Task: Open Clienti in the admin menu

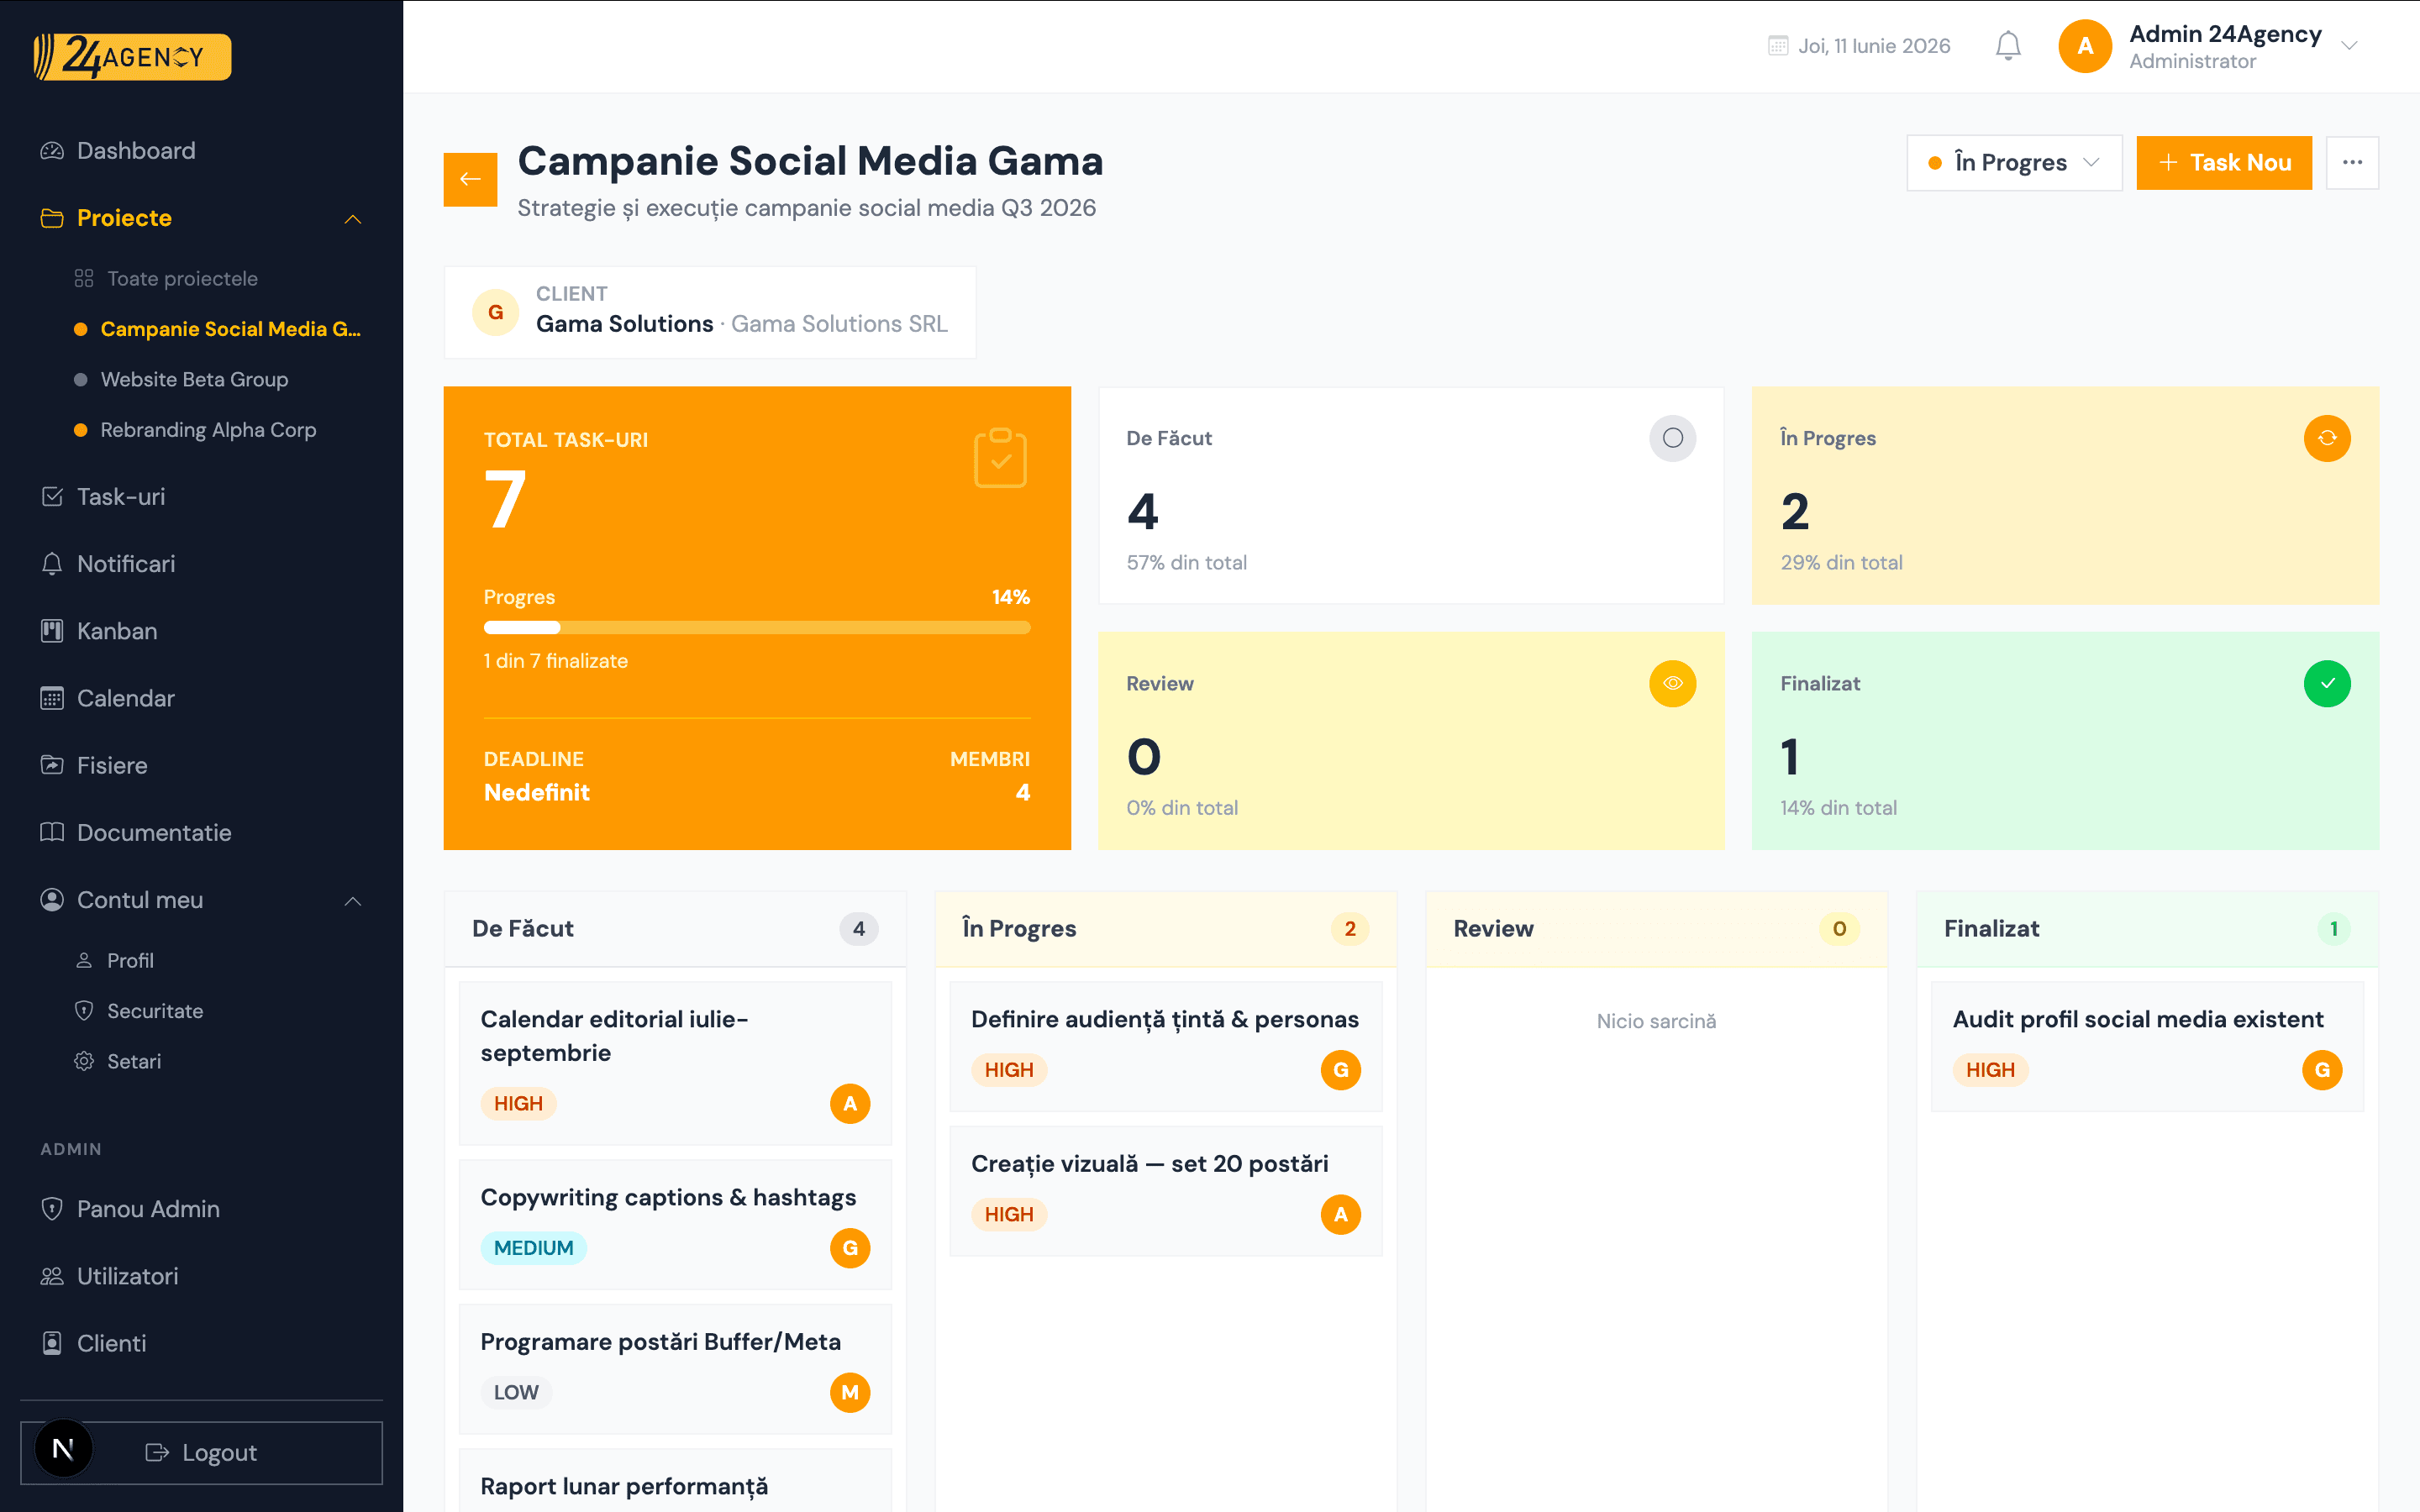Action: click(201, 1343)
